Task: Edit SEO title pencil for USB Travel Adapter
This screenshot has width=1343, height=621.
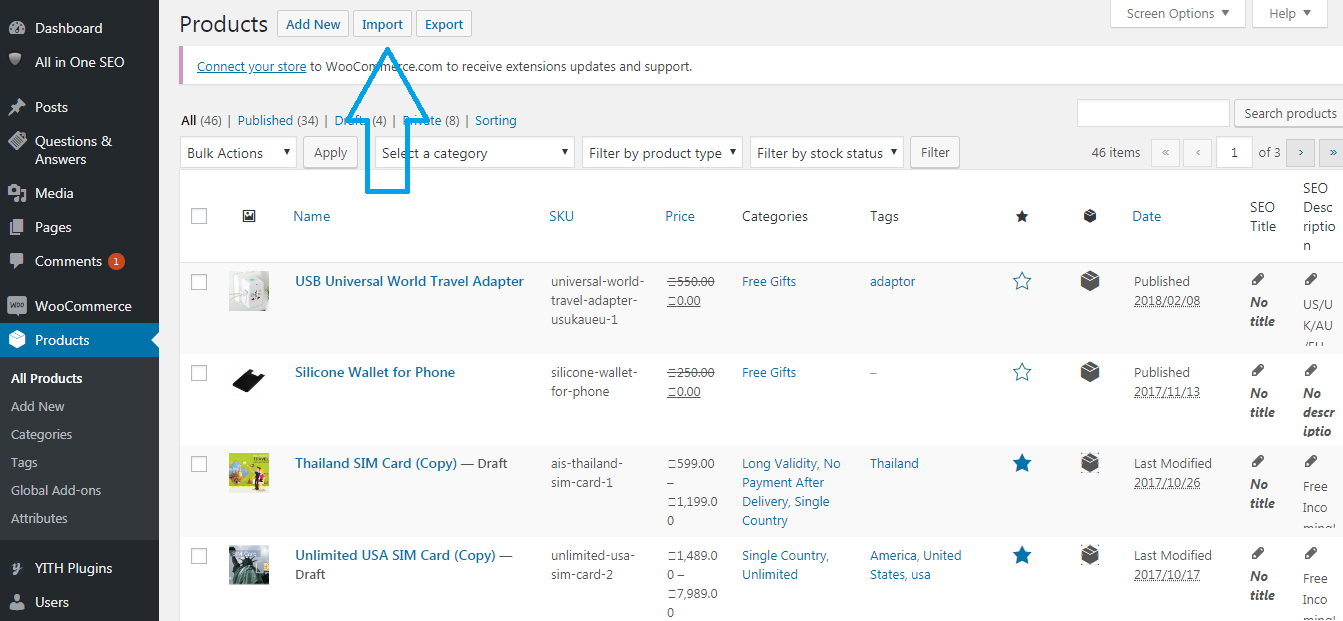Action: tap(1257, 280)
